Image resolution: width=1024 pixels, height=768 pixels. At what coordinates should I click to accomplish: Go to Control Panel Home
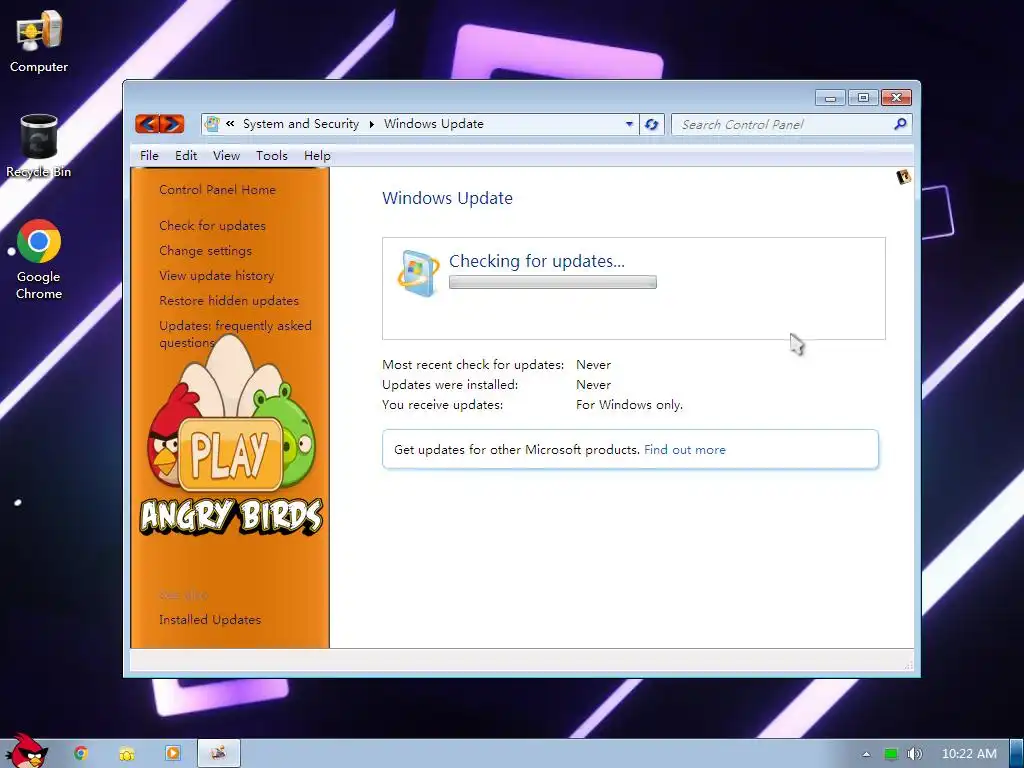click(217, 189)
